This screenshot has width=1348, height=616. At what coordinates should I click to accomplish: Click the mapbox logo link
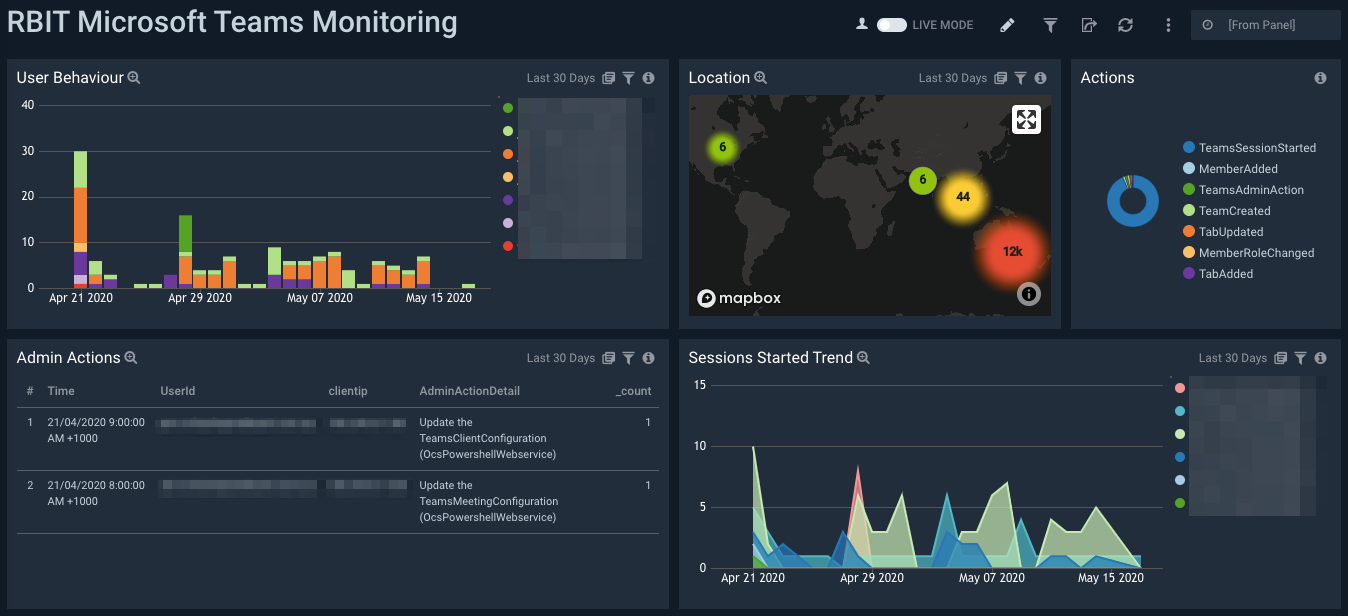tap(739, 298)
